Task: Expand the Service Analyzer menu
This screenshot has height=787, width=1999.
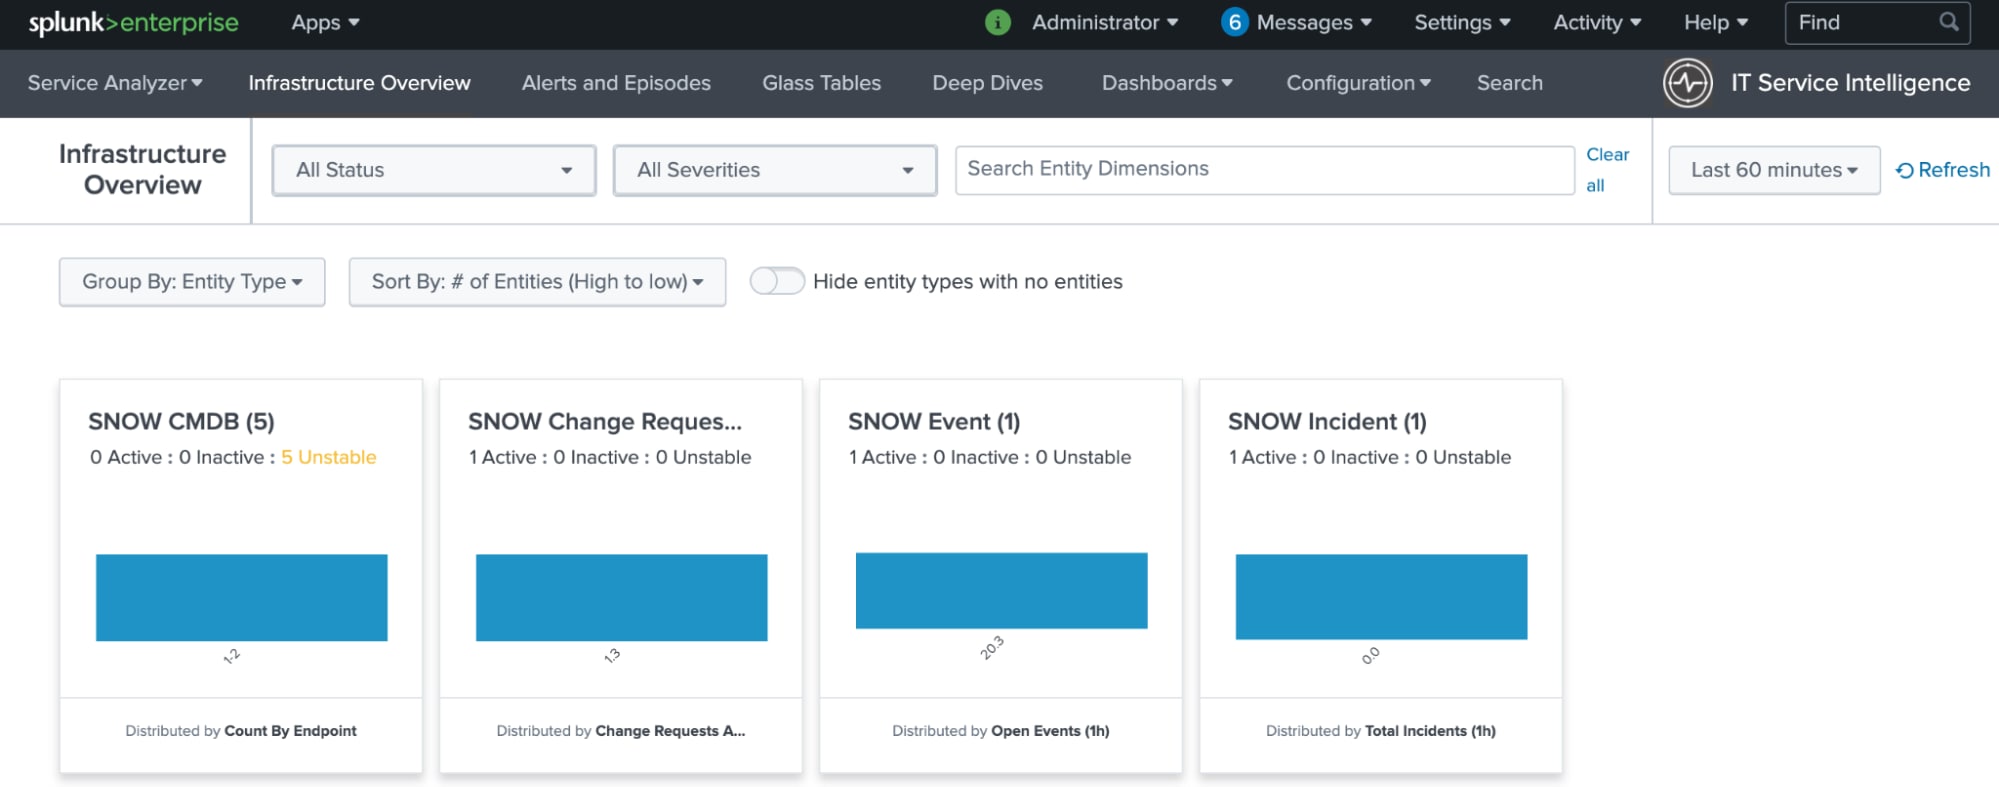Action: [x=115, y=83]
